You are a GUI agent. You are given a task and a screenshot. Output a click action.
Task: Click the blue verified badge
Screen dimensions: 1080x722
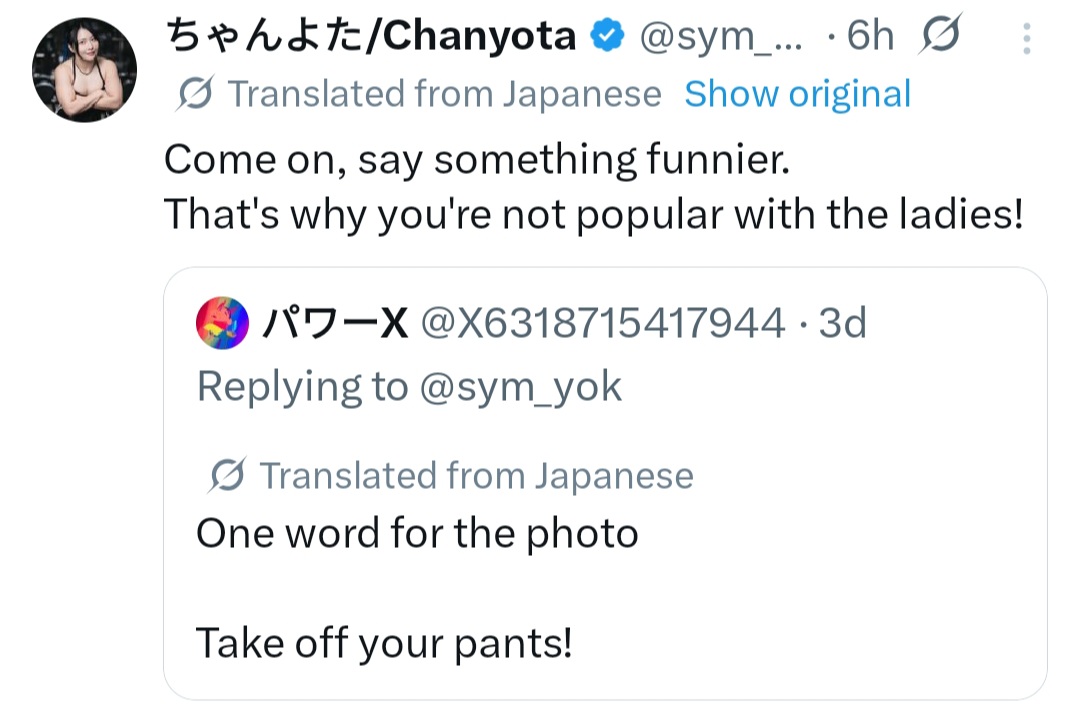[607, 37]
